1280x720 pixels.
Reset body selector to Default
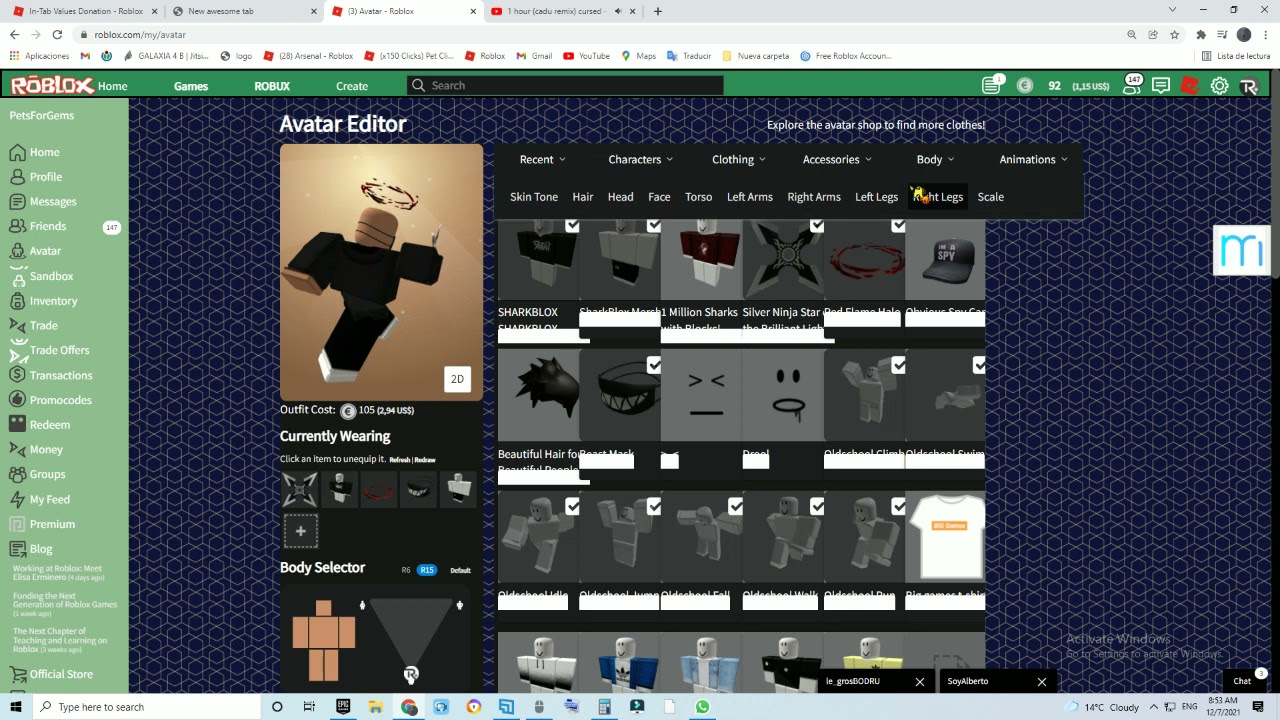pos(460,570)
